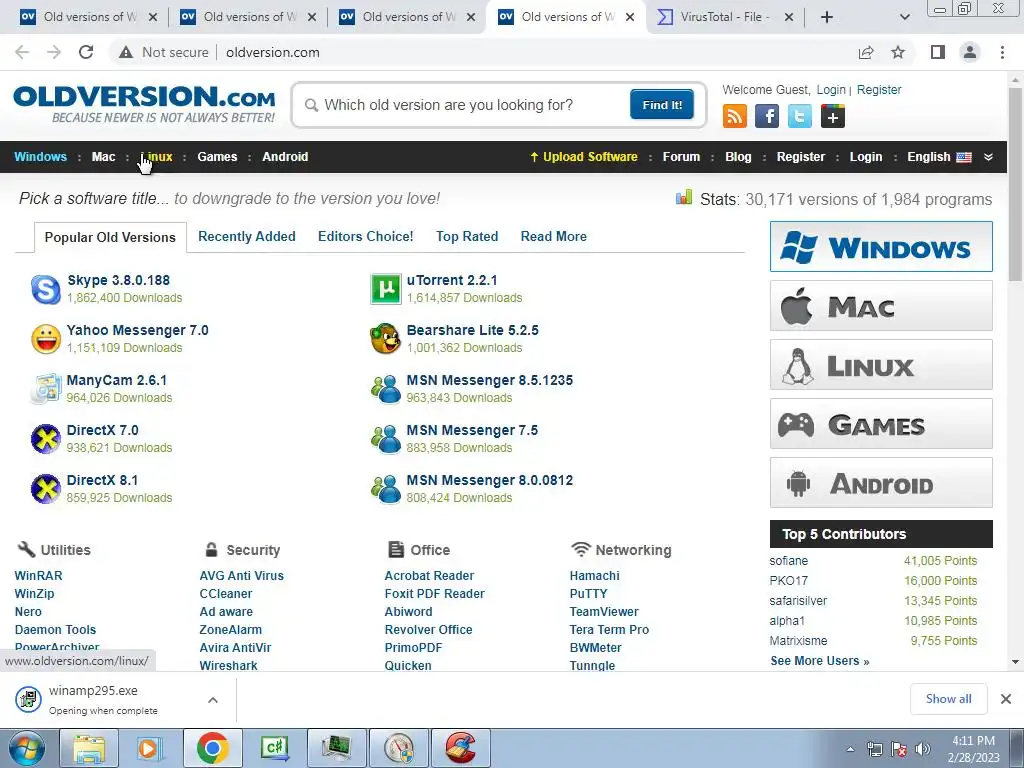Screen dimensions: 1024x768
Task: Share this page from the address bar
Action: [866, 52]
